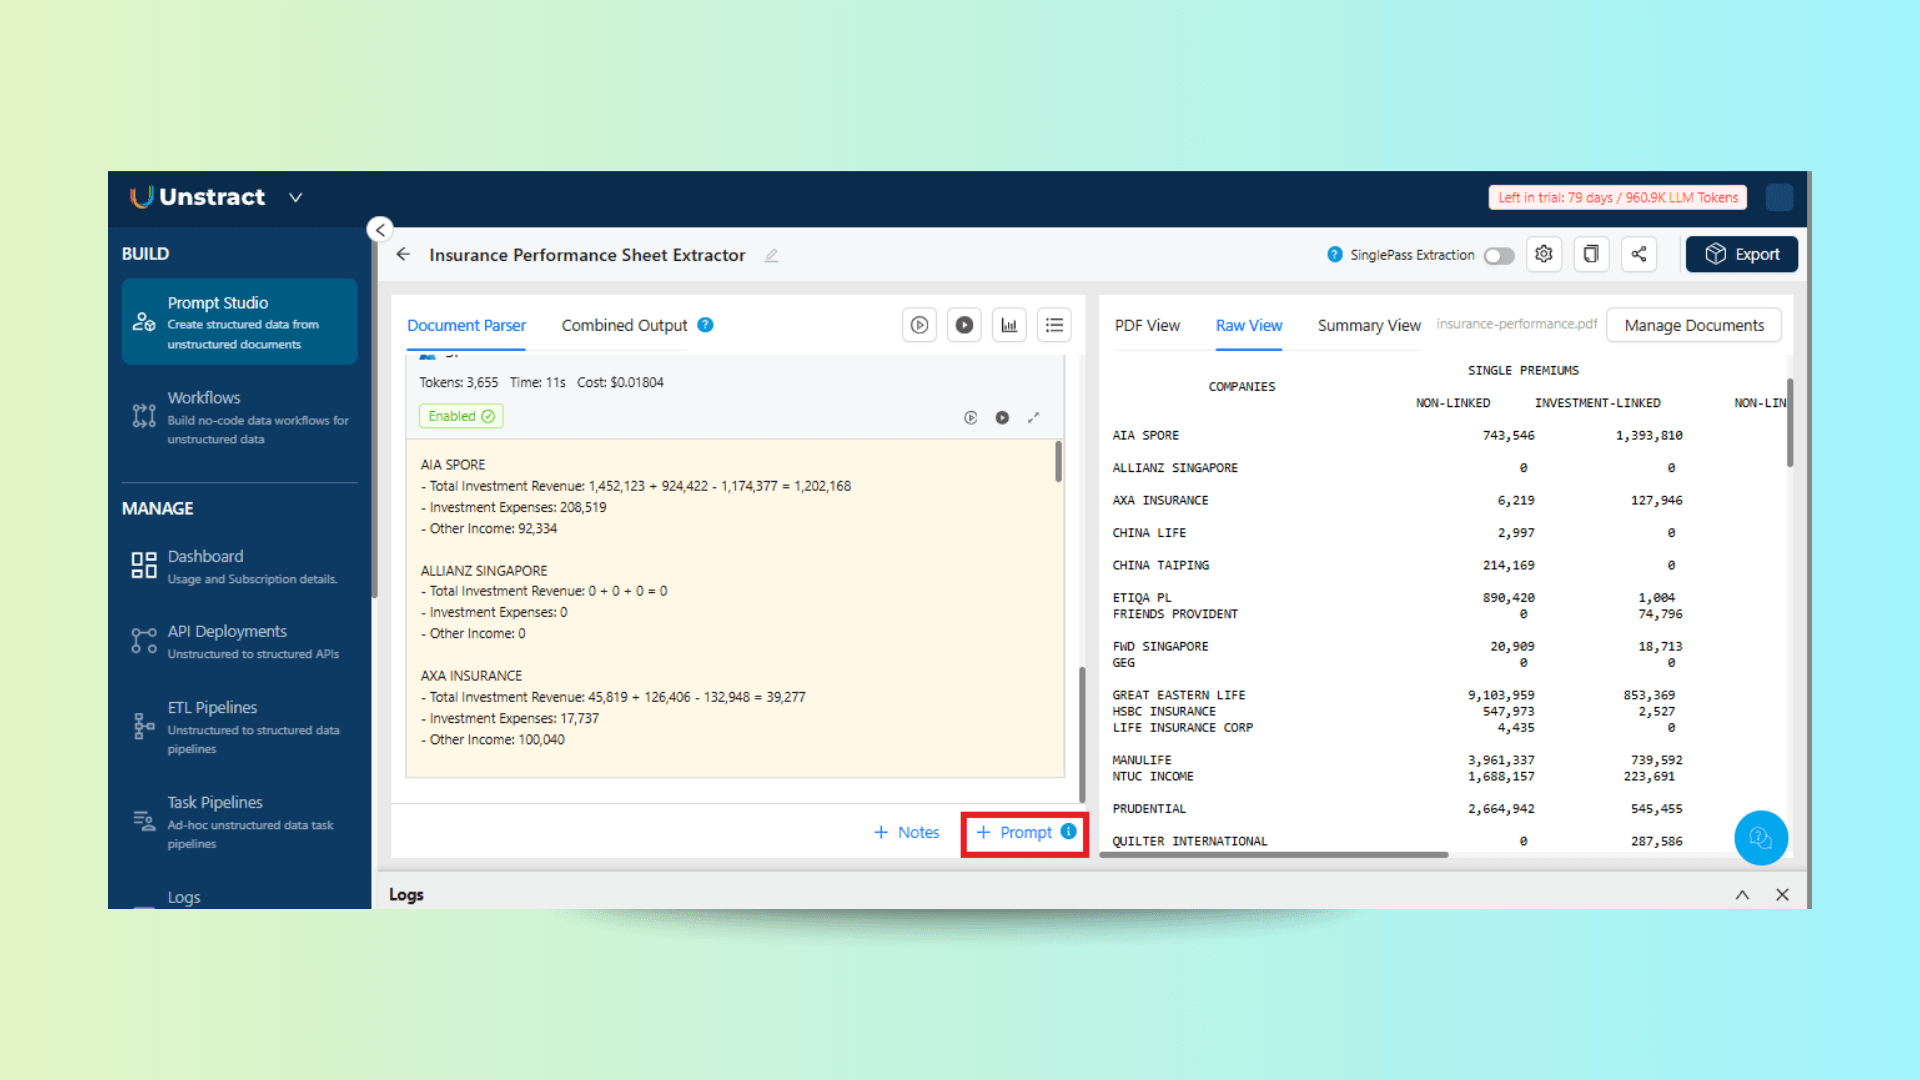Open the project settings gear icon
Screen dimensions: 1920x1080
tap(1543, 254)
